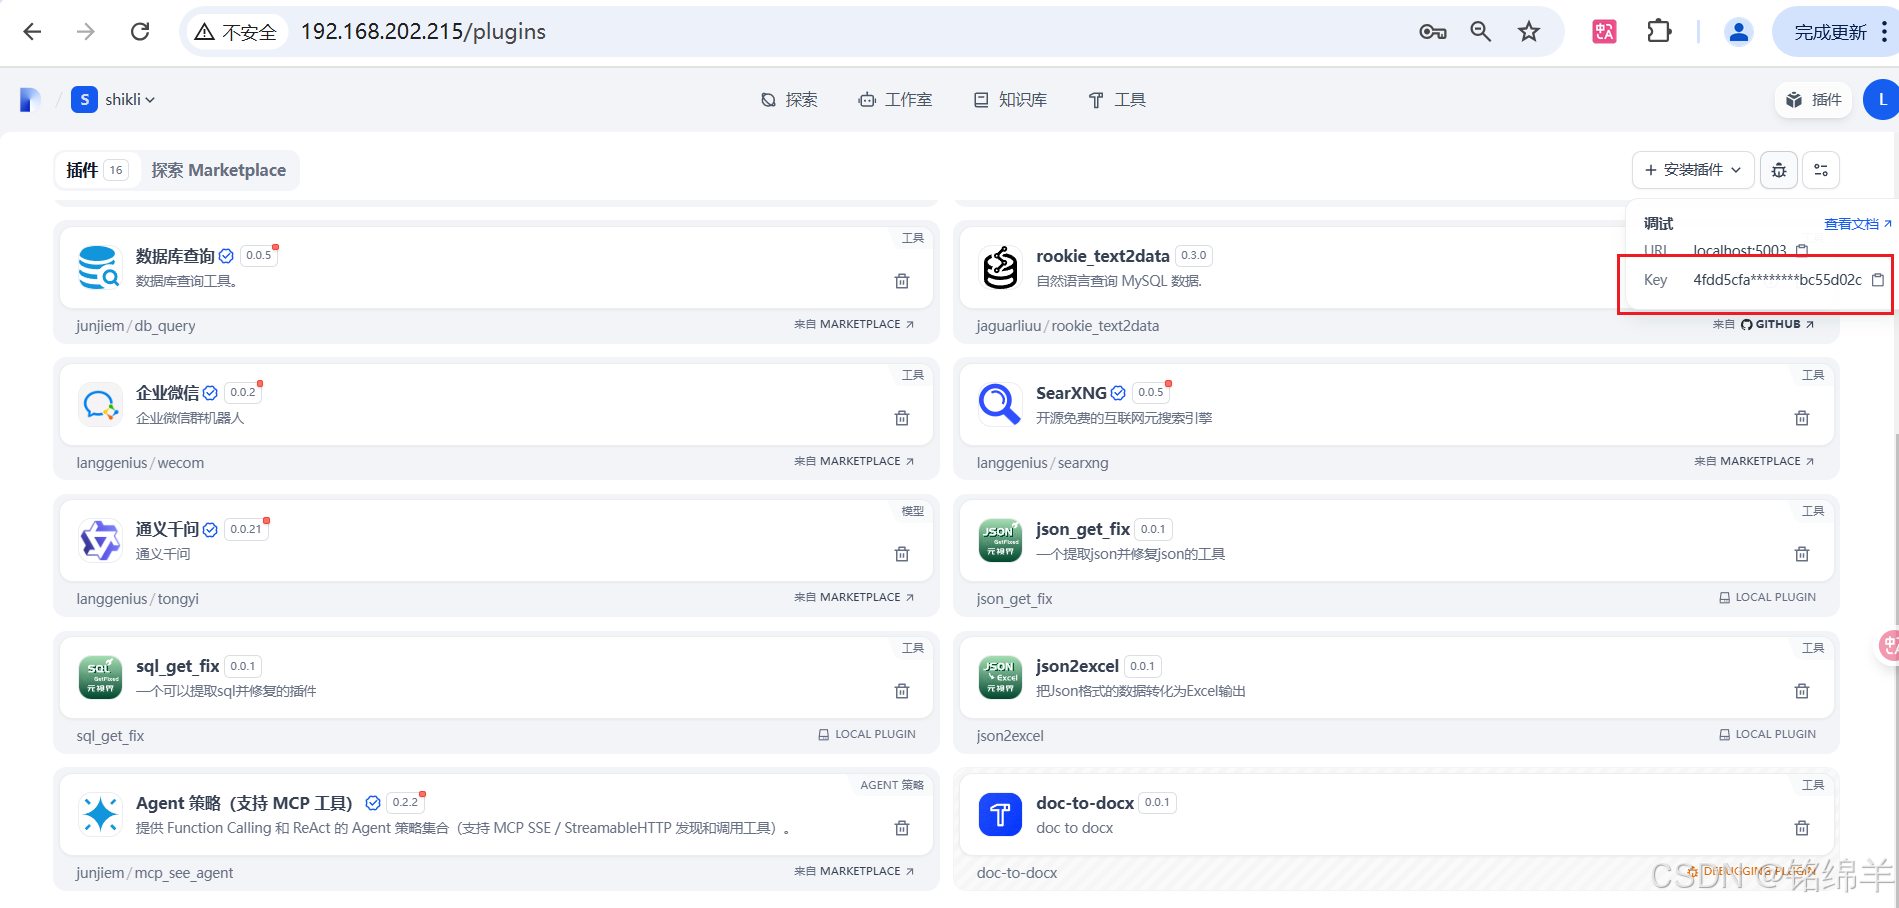Bookmark this page with the star icon

coord(1528,31)
